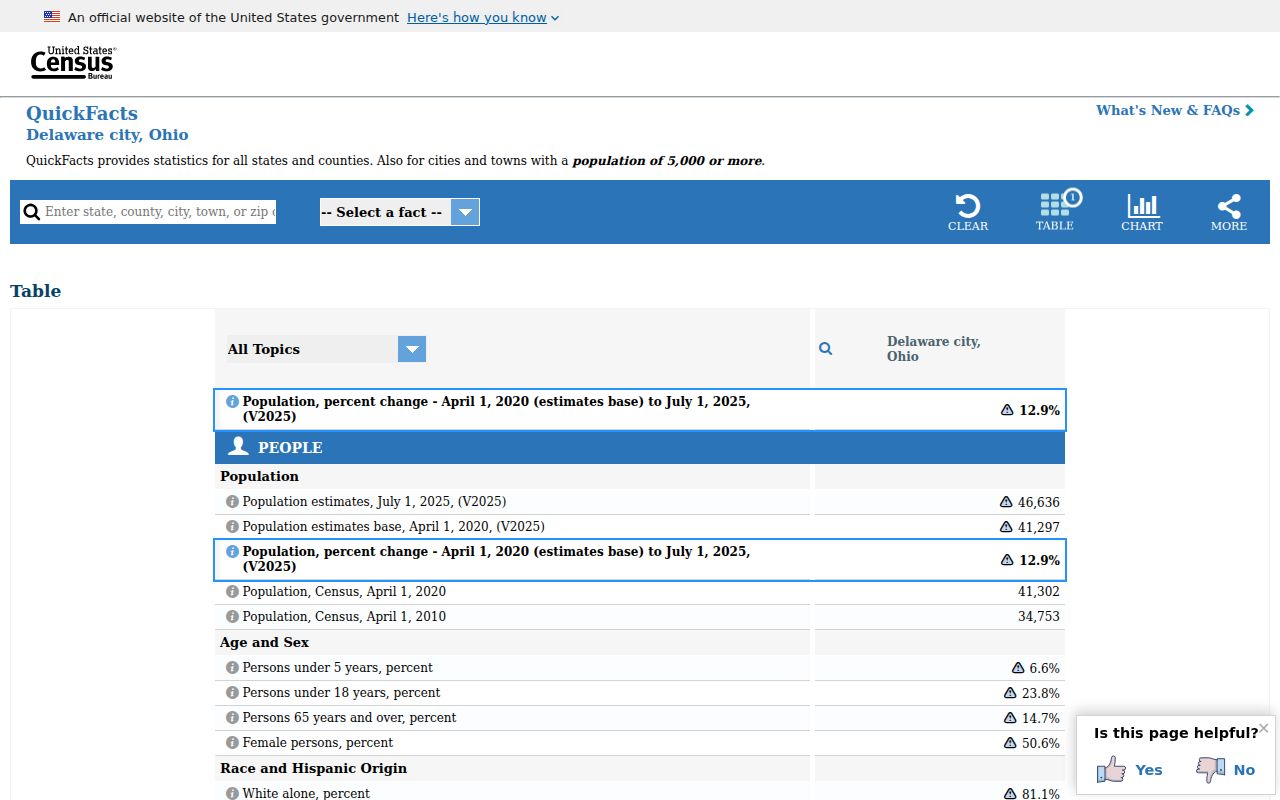Click the warning triangle next to 23.8%
This screenshot has height=800, width=1280.
tap(1010, 693)
